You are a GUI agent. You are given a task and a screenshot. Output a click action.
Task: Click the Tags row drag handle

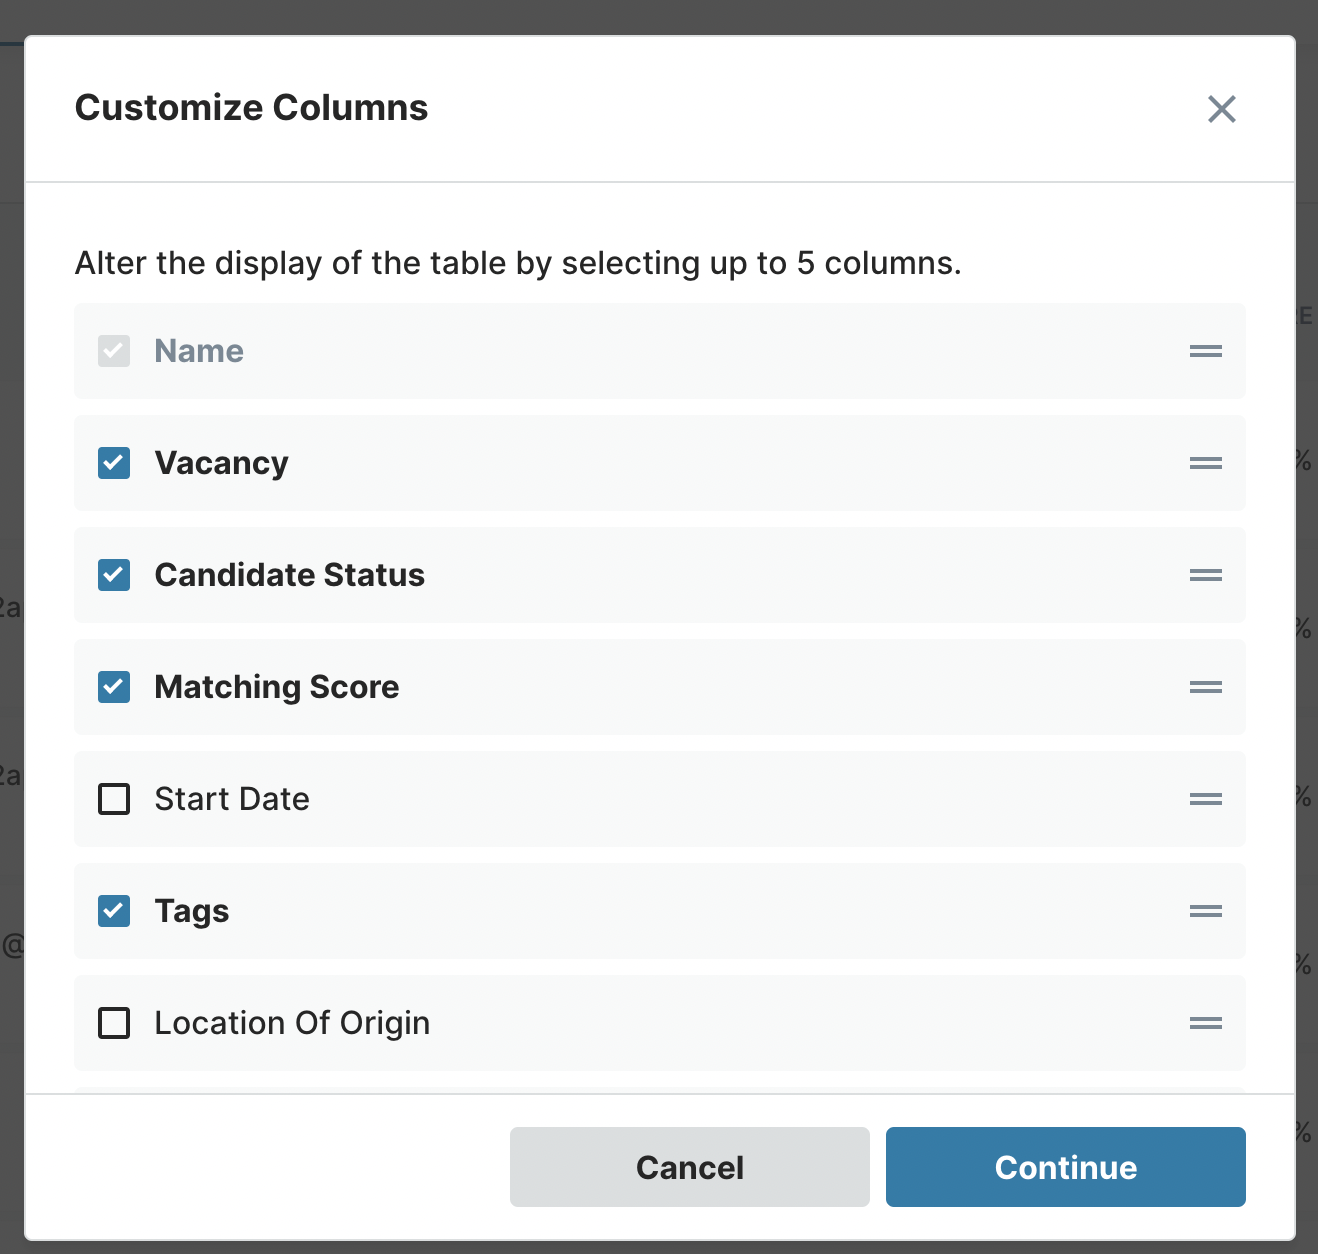(1205, 911)
